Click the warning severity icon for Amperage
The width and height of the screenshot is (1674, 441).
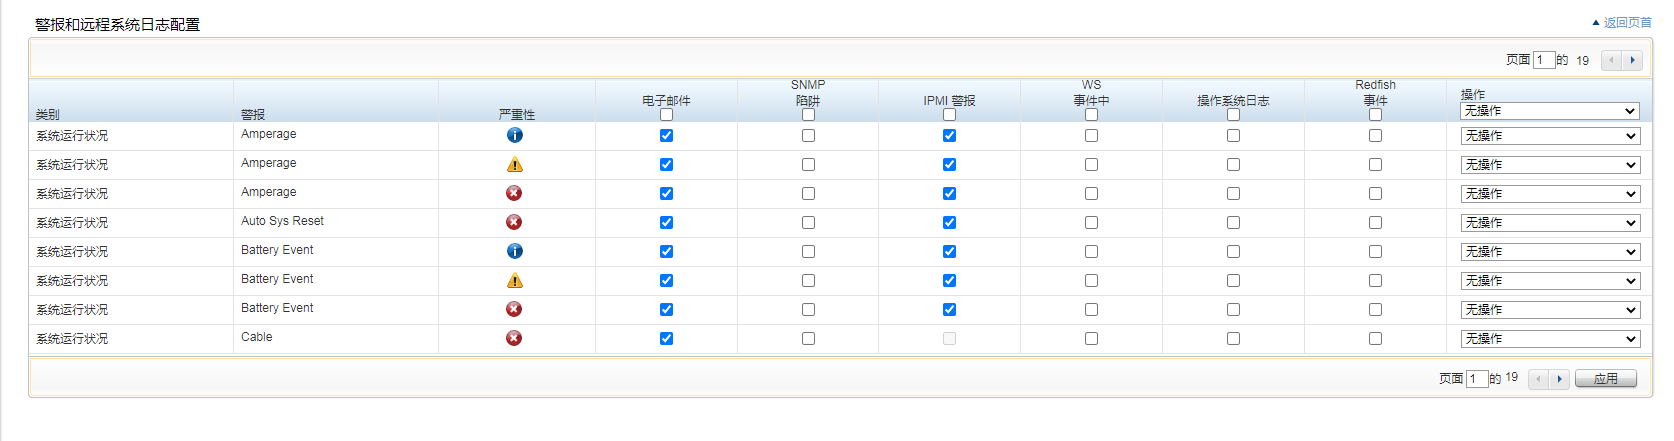[x=514, y=164]
